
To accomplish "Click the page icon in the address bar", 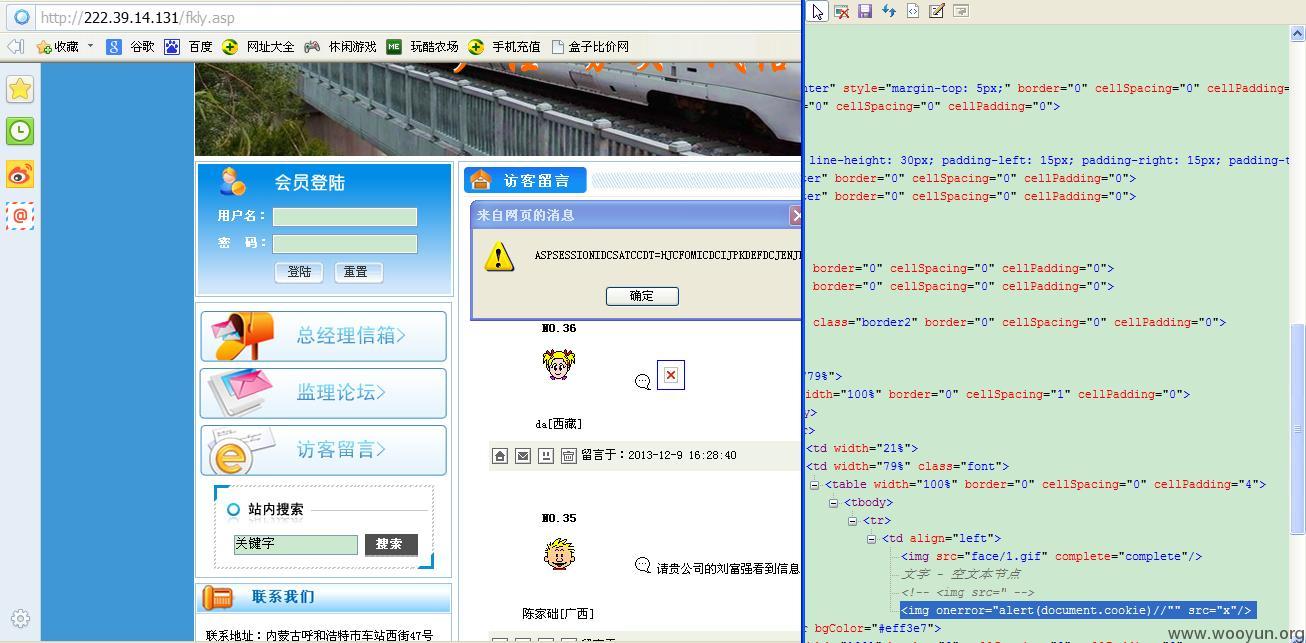I will pyautogui.click(x=21, y=17).
